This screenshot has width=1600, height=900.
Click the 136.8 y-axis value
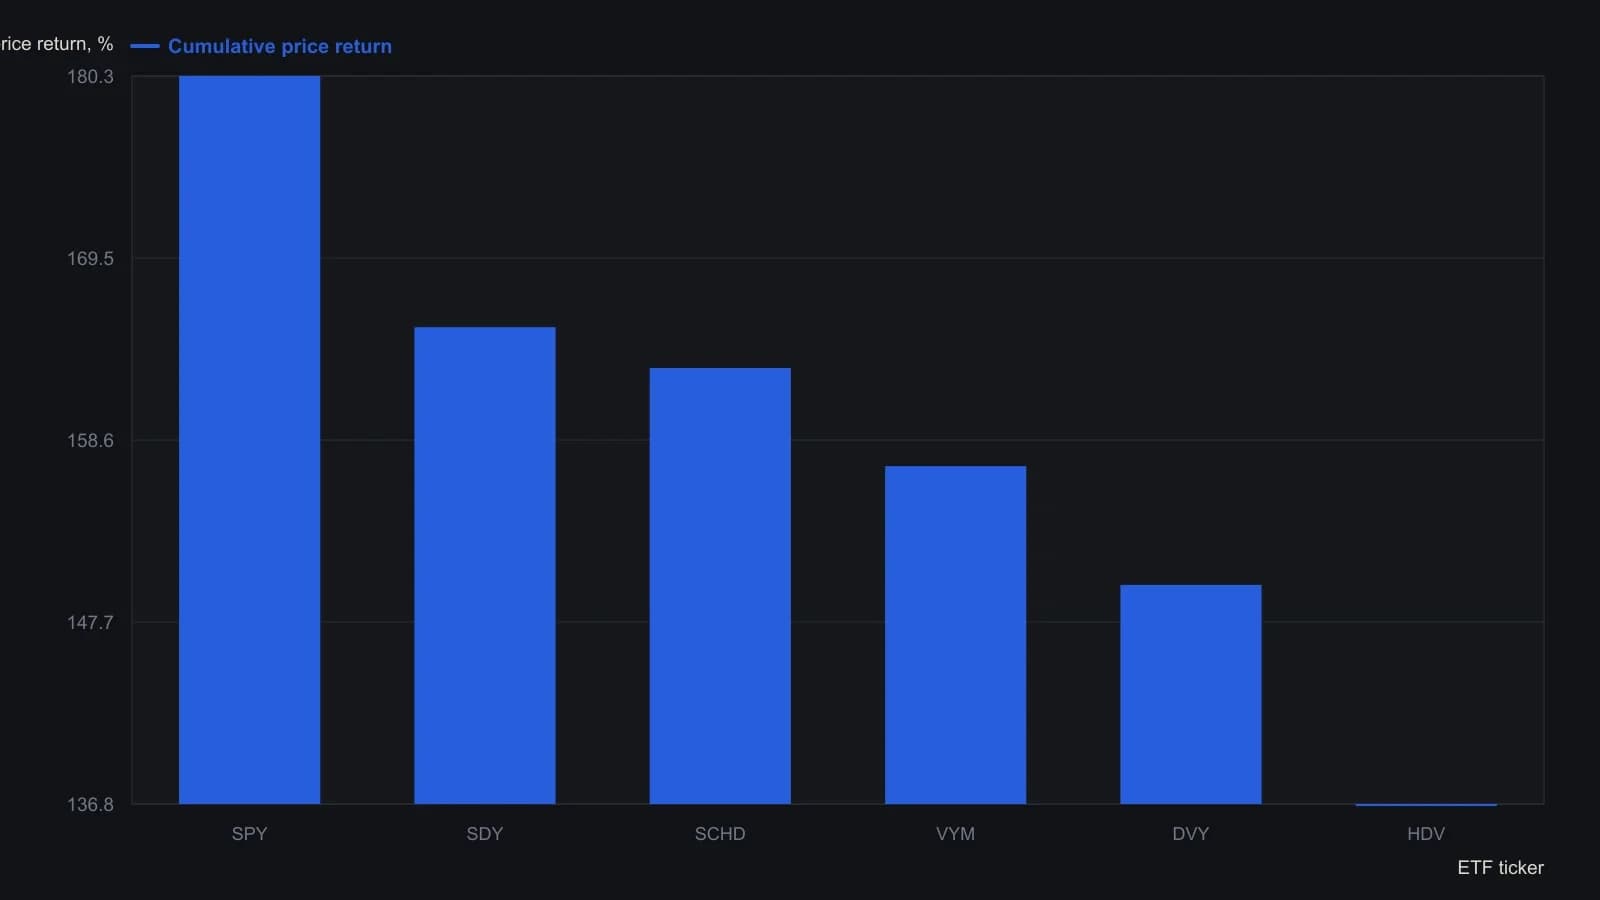coord(90,805)
